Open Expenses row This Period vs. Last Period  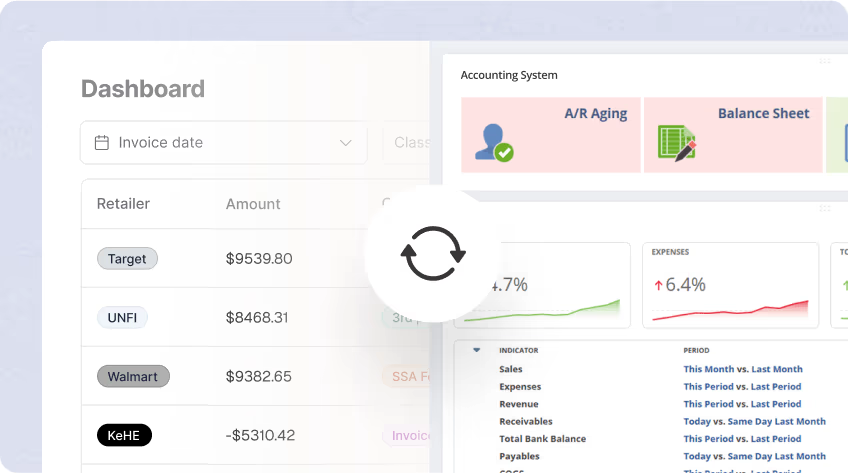tap(742, 387)
